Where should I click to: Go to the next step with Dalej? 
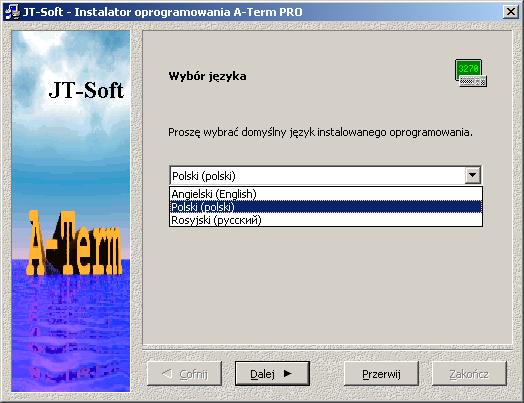click(272, 374)
